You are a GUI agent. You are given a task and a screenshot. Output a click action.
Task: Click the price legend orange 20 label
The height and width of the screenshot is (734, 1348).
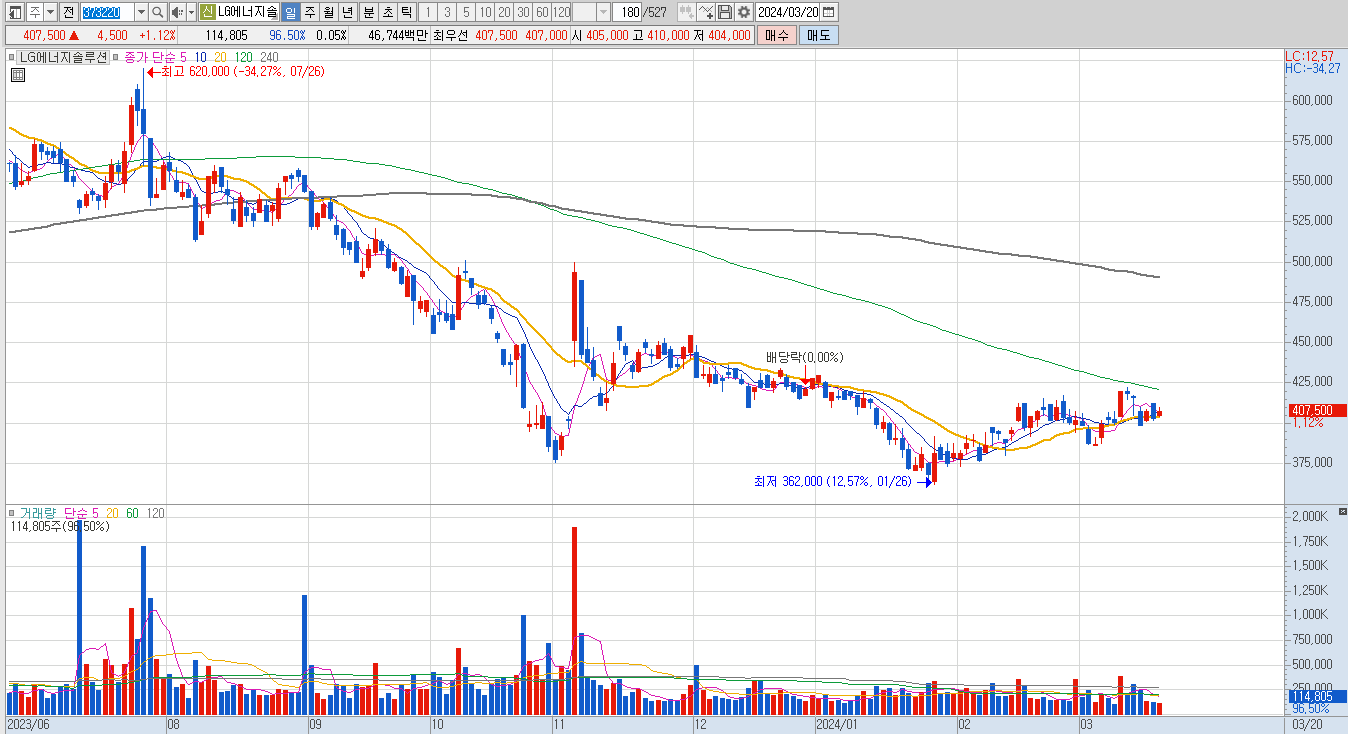point(222,57)
